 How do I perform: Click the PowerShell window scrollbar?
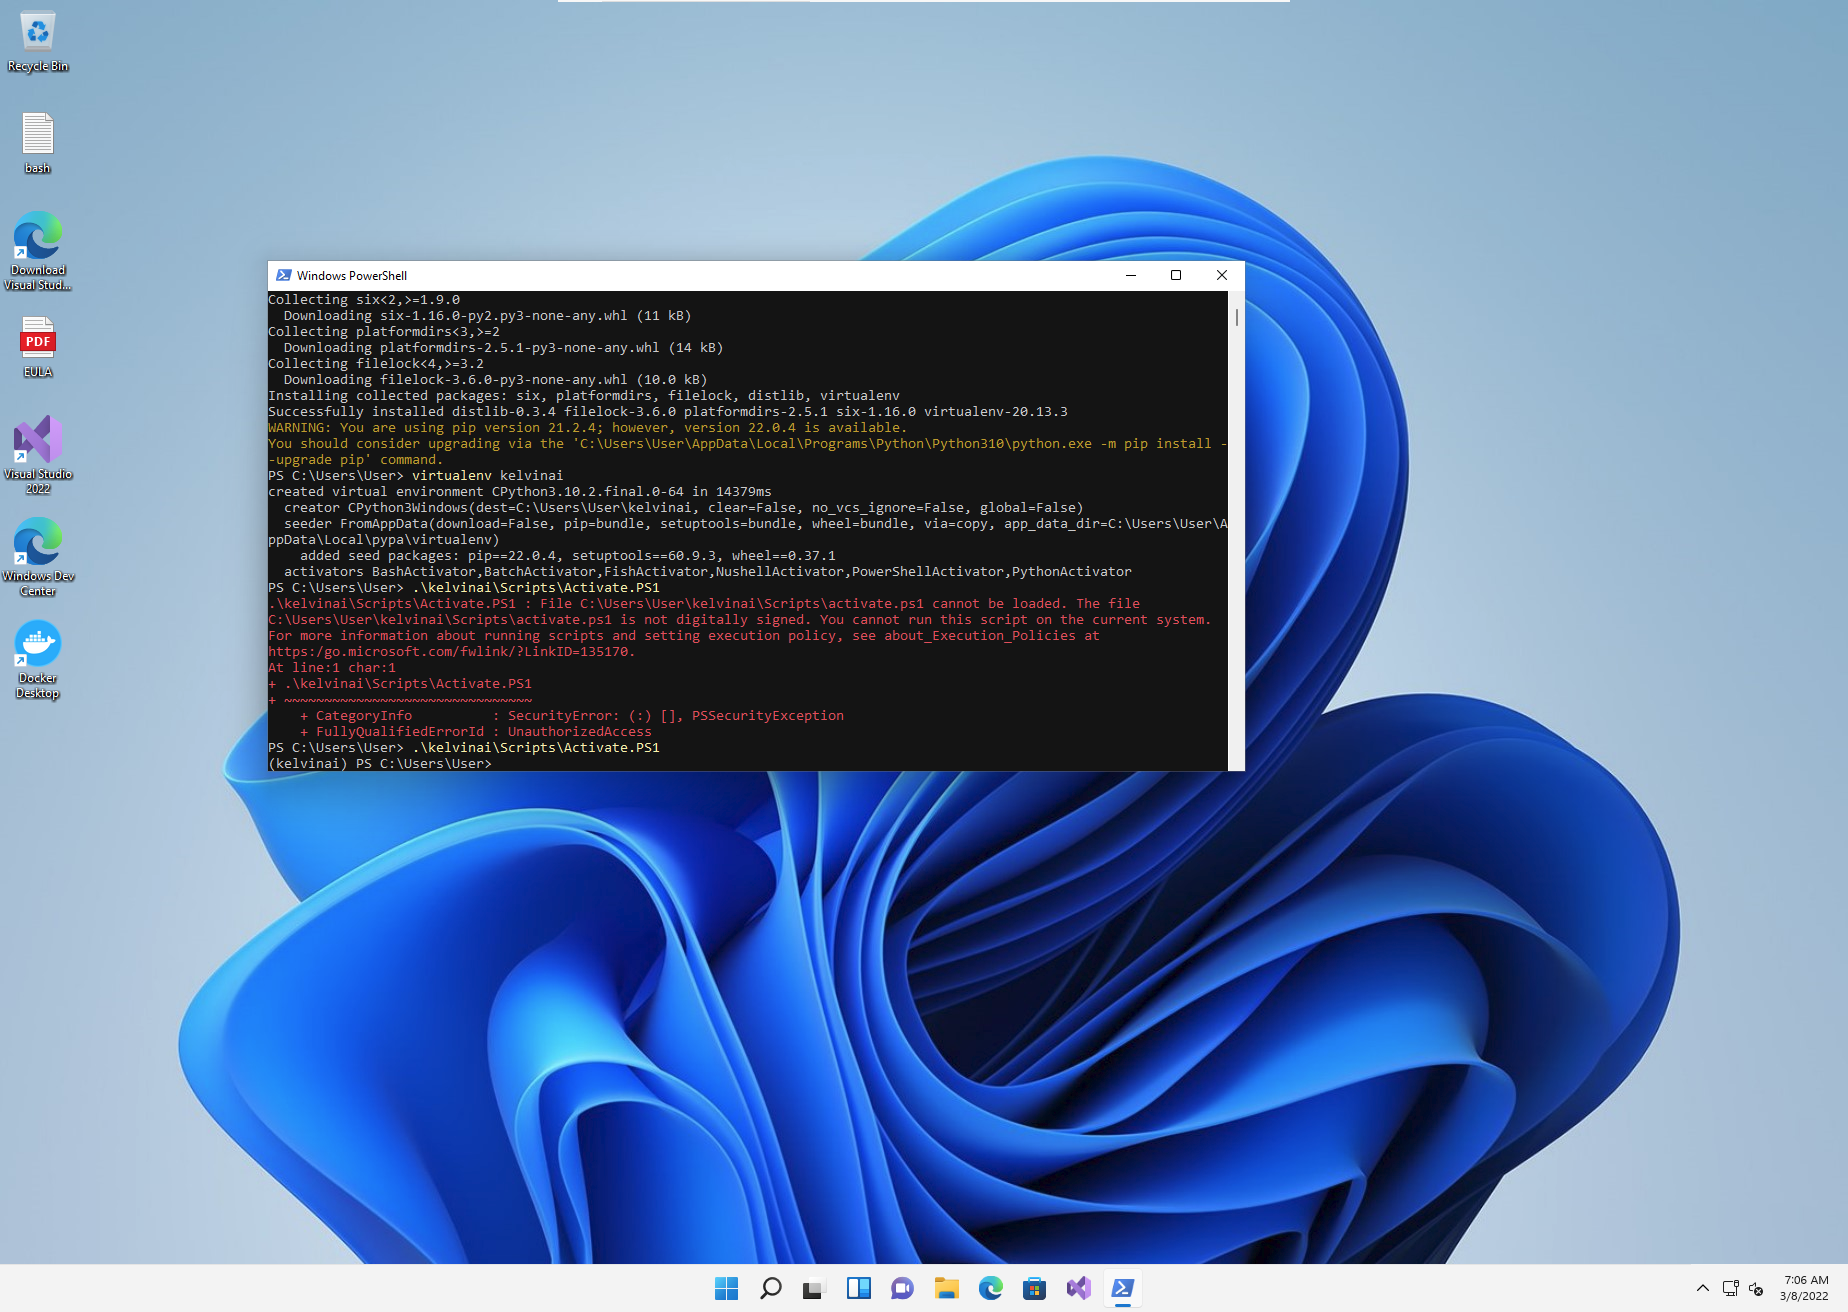pyautogui.click(x=1236, y=318)
